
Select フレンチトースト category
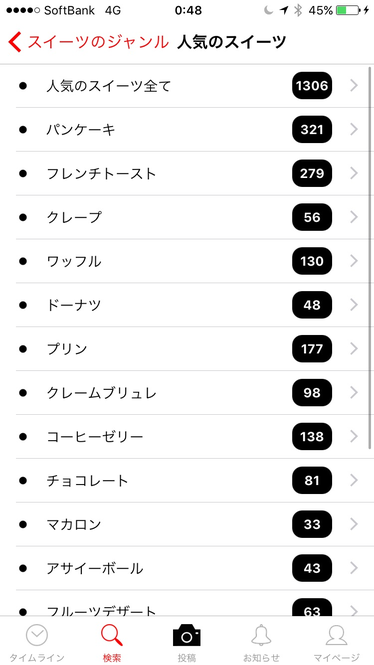click(187, 173)
